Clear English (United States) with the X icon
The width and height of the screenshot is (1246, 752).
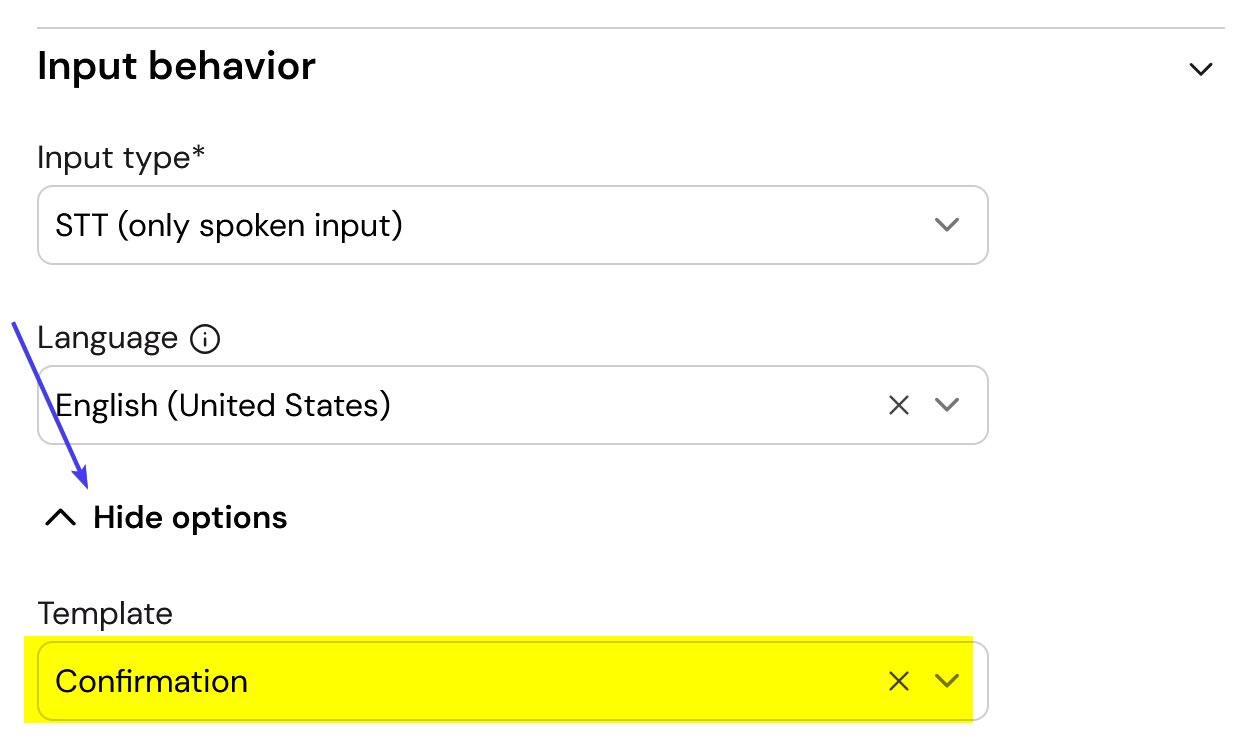[x=899, y=405]
